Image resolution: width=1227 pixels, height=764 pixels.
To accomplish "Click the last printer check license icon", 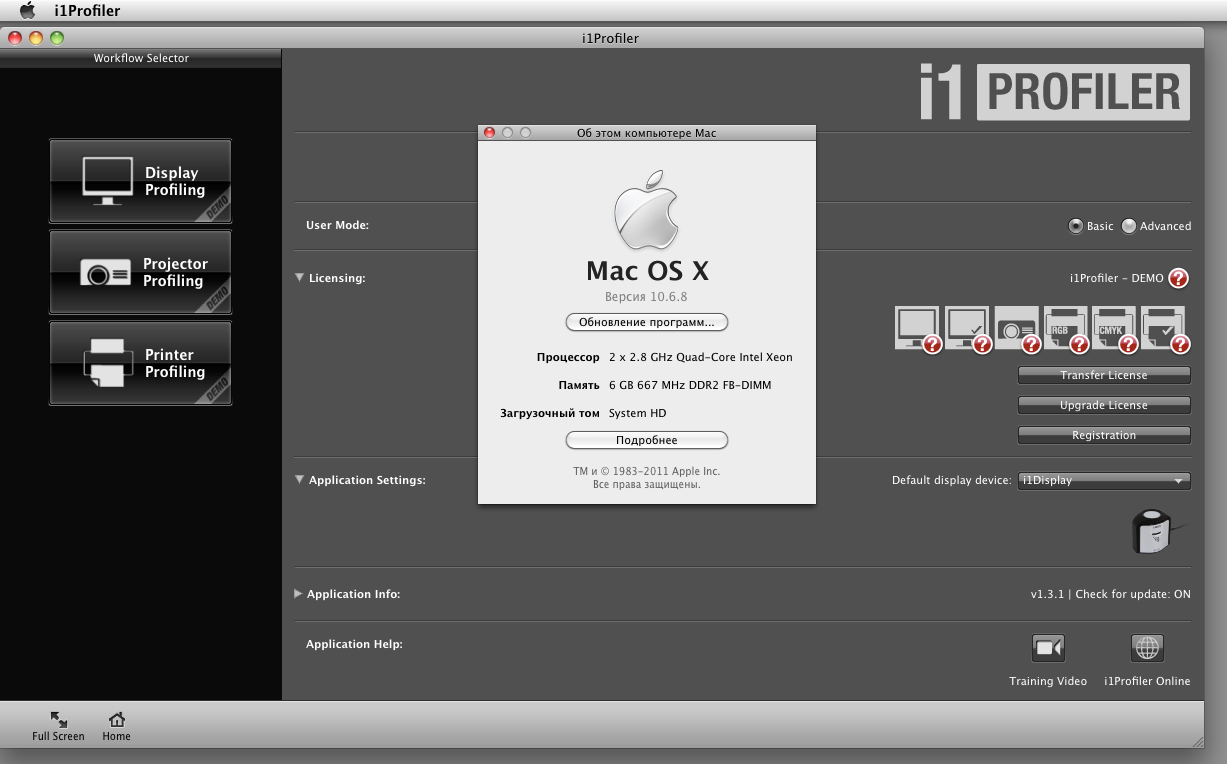I will coord(1165,329).
